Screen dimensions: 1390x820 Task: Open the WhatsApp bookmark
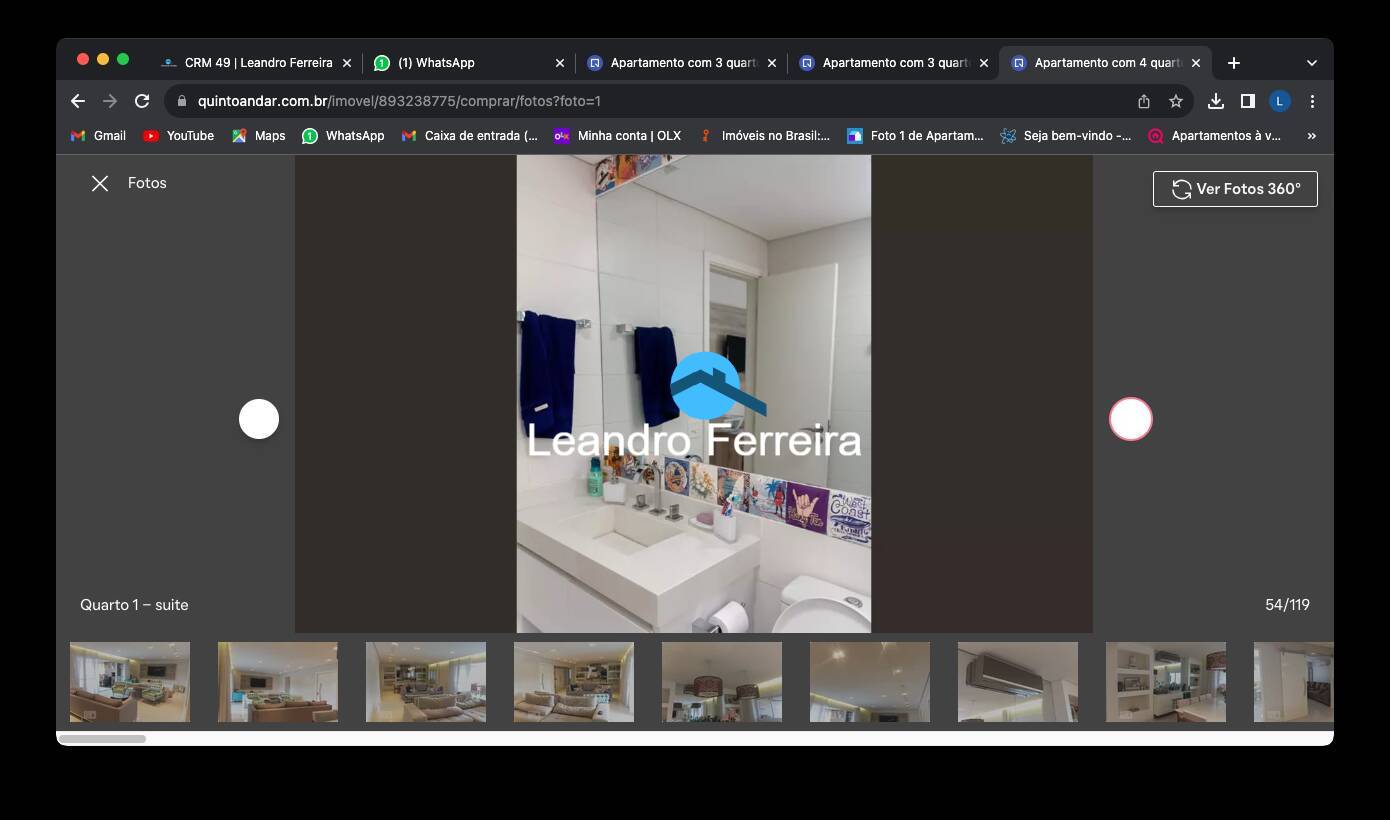[x=343, y=136]
